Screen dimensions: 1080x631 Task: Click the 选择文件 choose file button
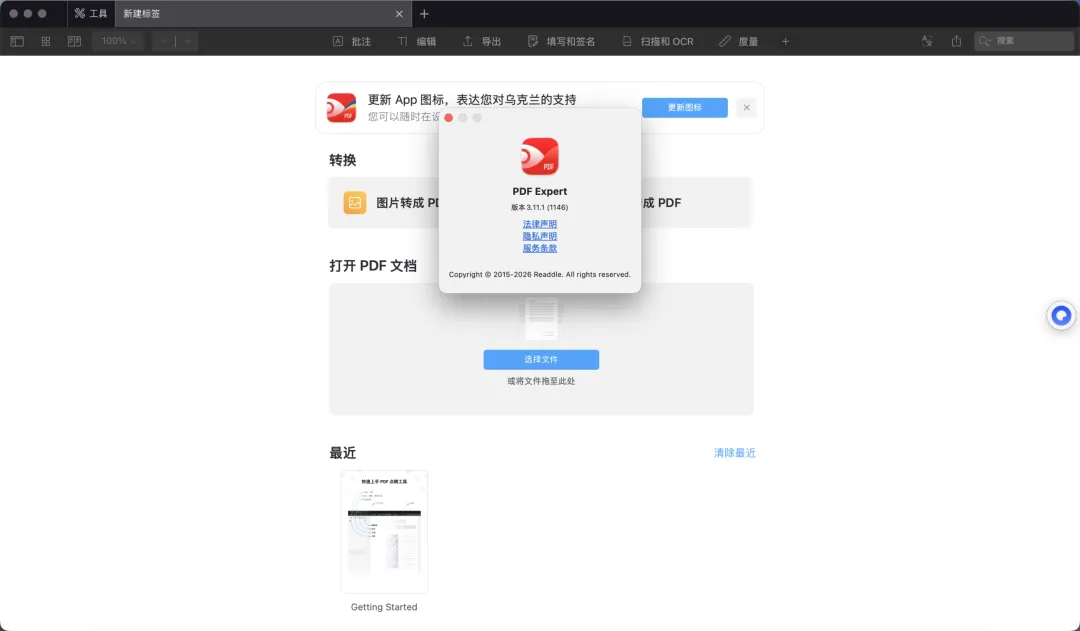[x=541, y=360]
